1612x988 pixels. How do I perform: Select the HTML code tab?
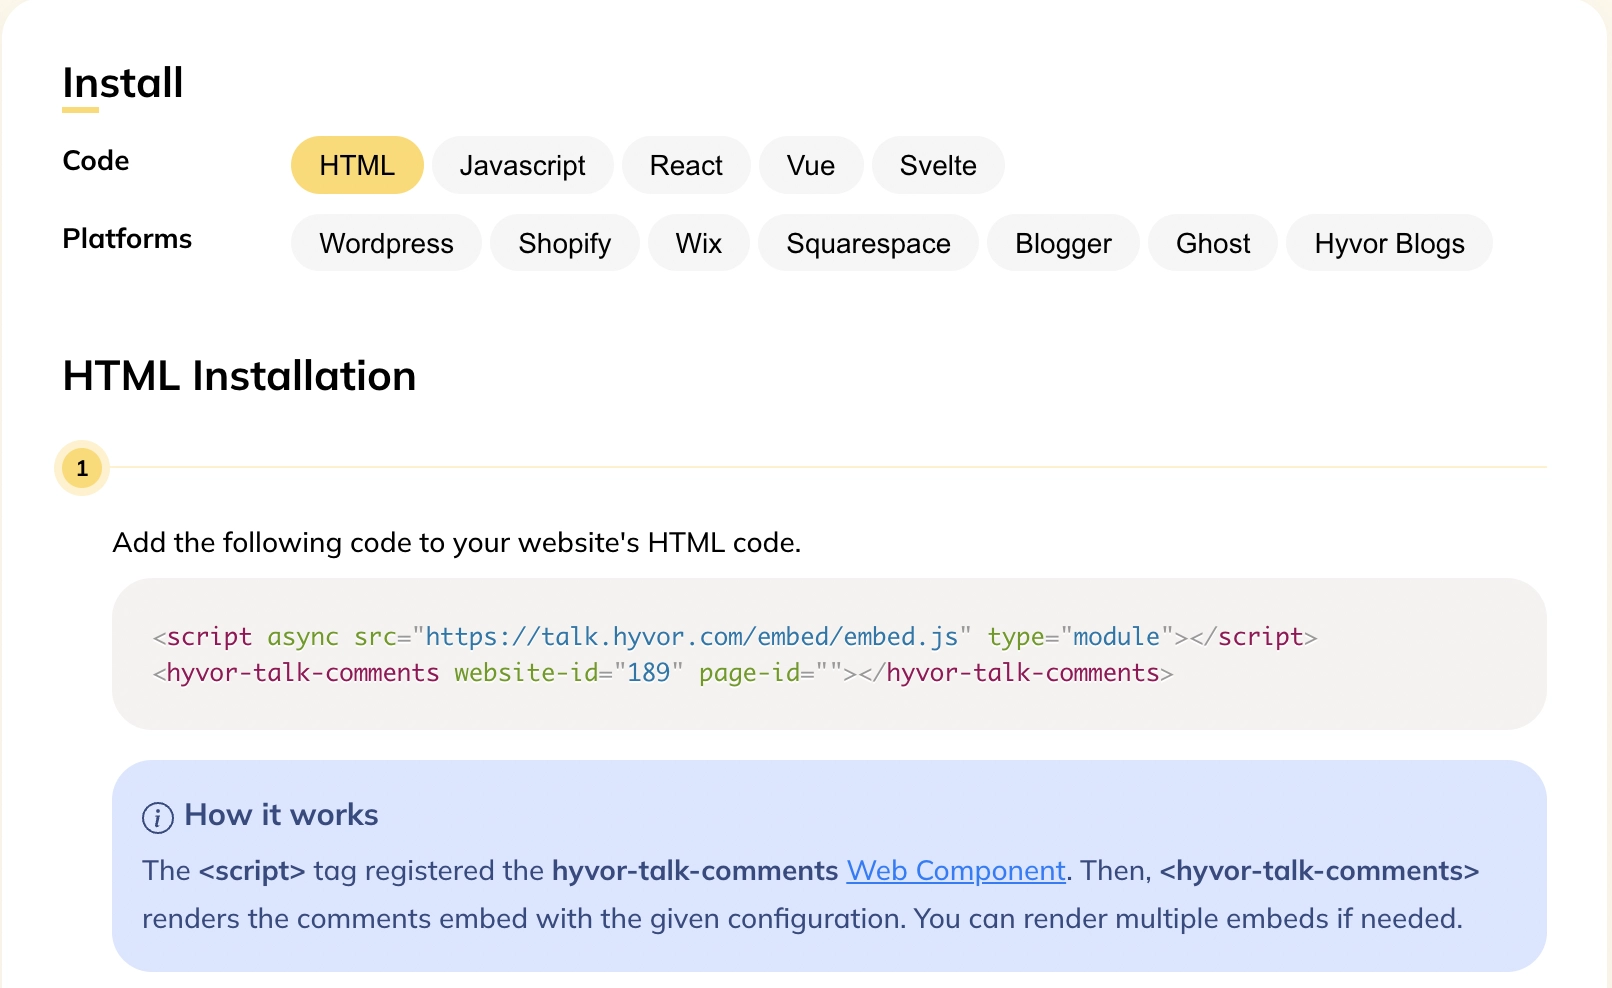pos(357,165)
